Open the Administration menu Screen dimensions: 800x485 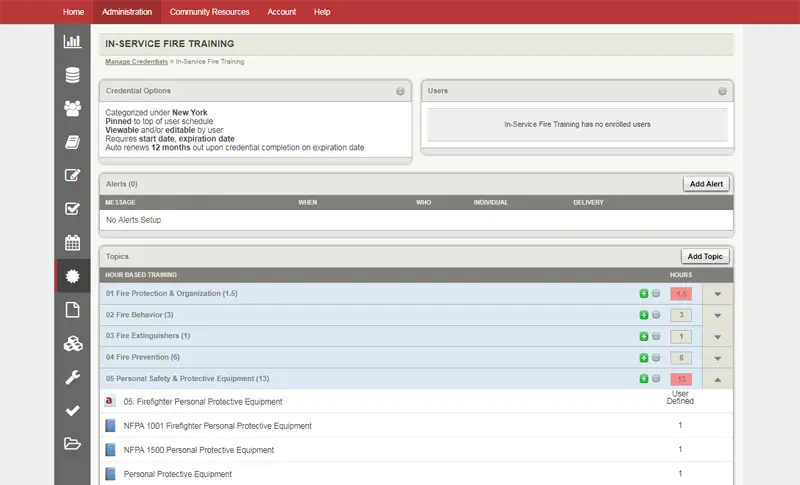coord(127,12)
